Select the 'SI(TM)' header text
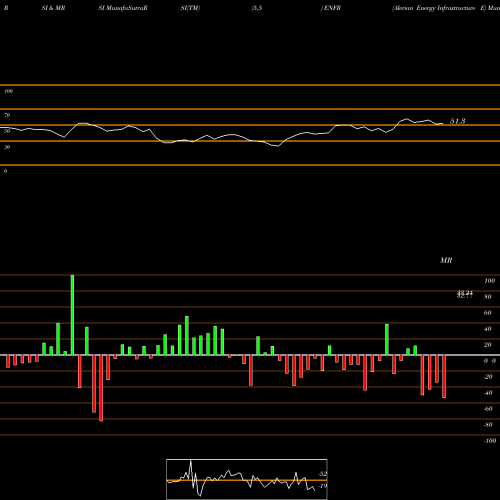The image size is (500, 500). [x=190, y=8]
